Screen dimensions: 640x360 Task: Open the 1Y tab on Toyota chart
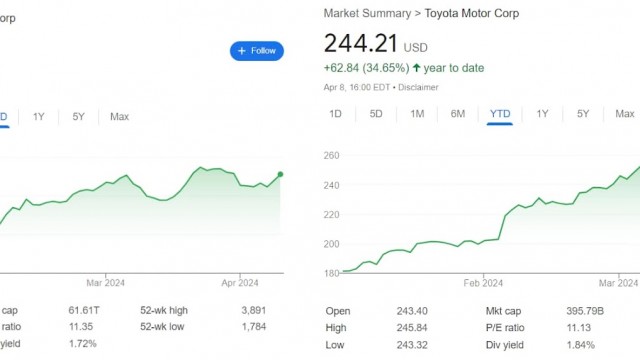(x=542, y=114)
